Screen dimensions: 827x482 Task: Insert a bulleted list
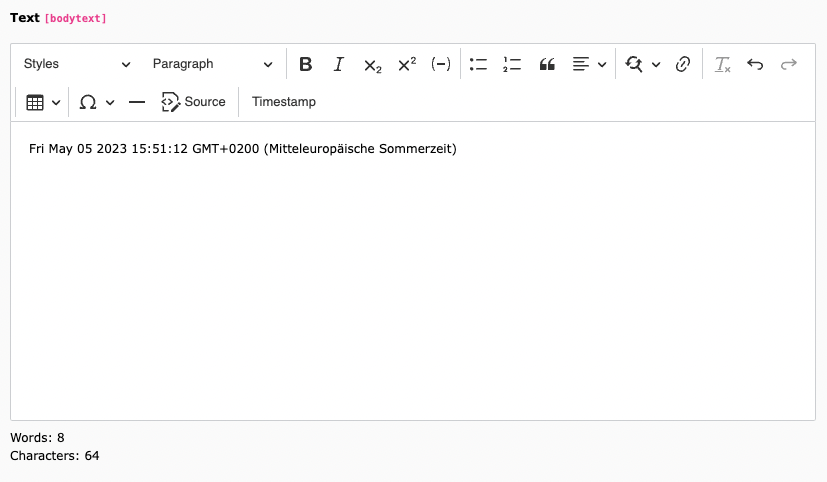pyautogui.click(x=478, y=64)
